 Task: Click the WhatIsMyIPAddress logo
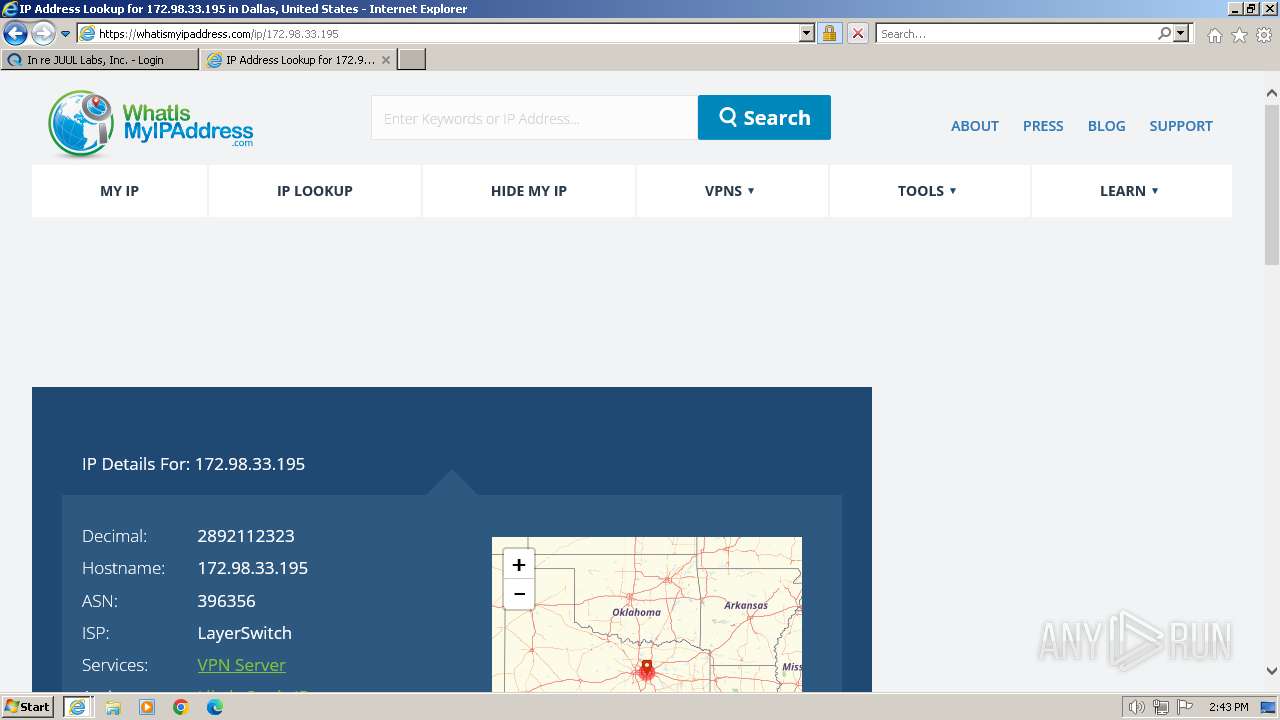pos(150,124)
